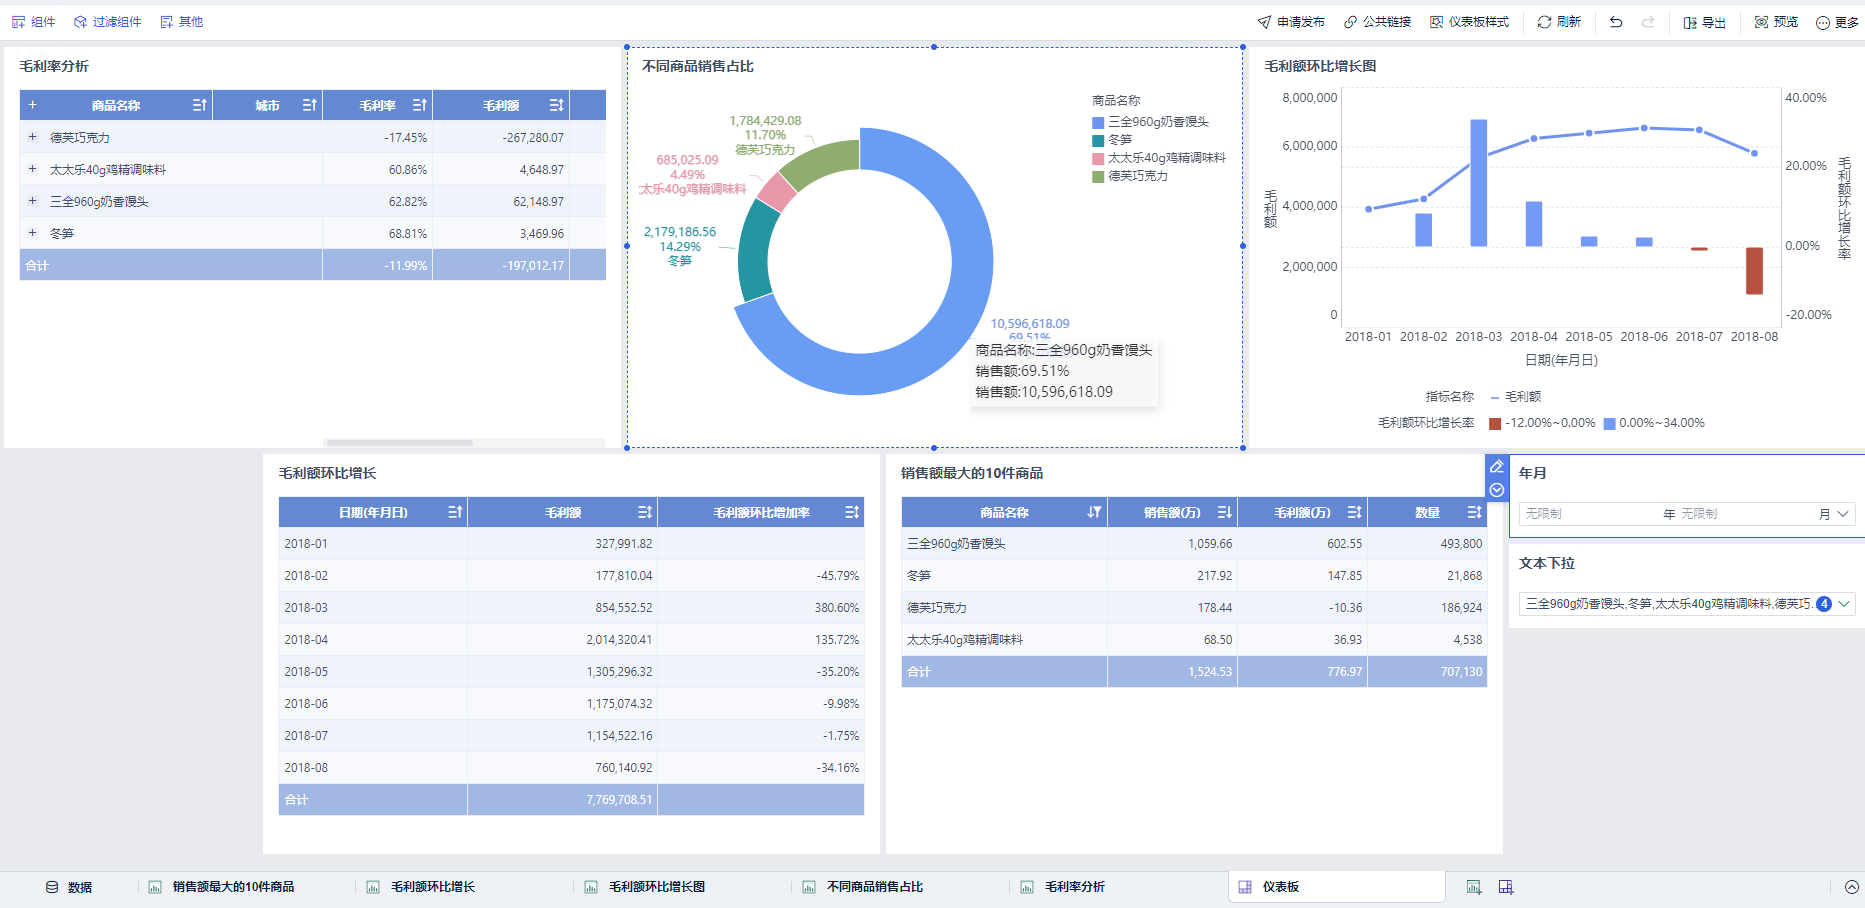Click the 1,059.66 sales cell
This screenshot has width=1865, height=908.
pyautogui.click(x=1172, y=544)
